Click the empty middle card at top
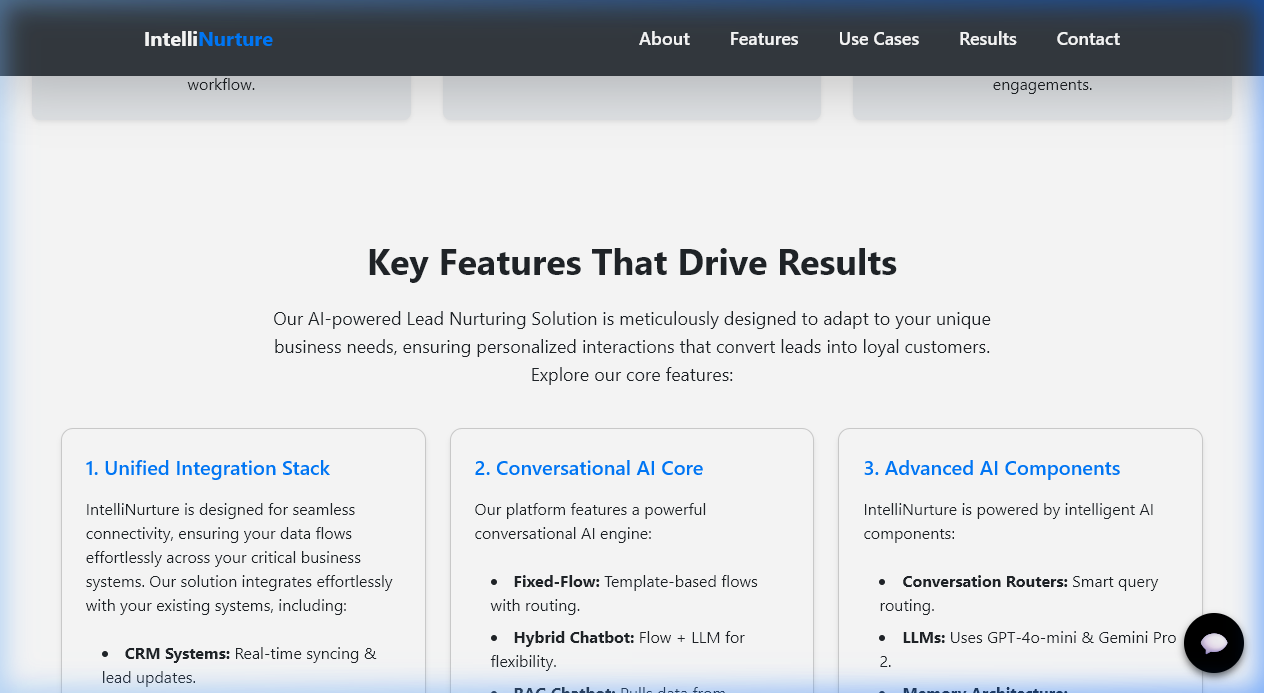Screen dimensions: 1264x693 (x=632, y=97)
